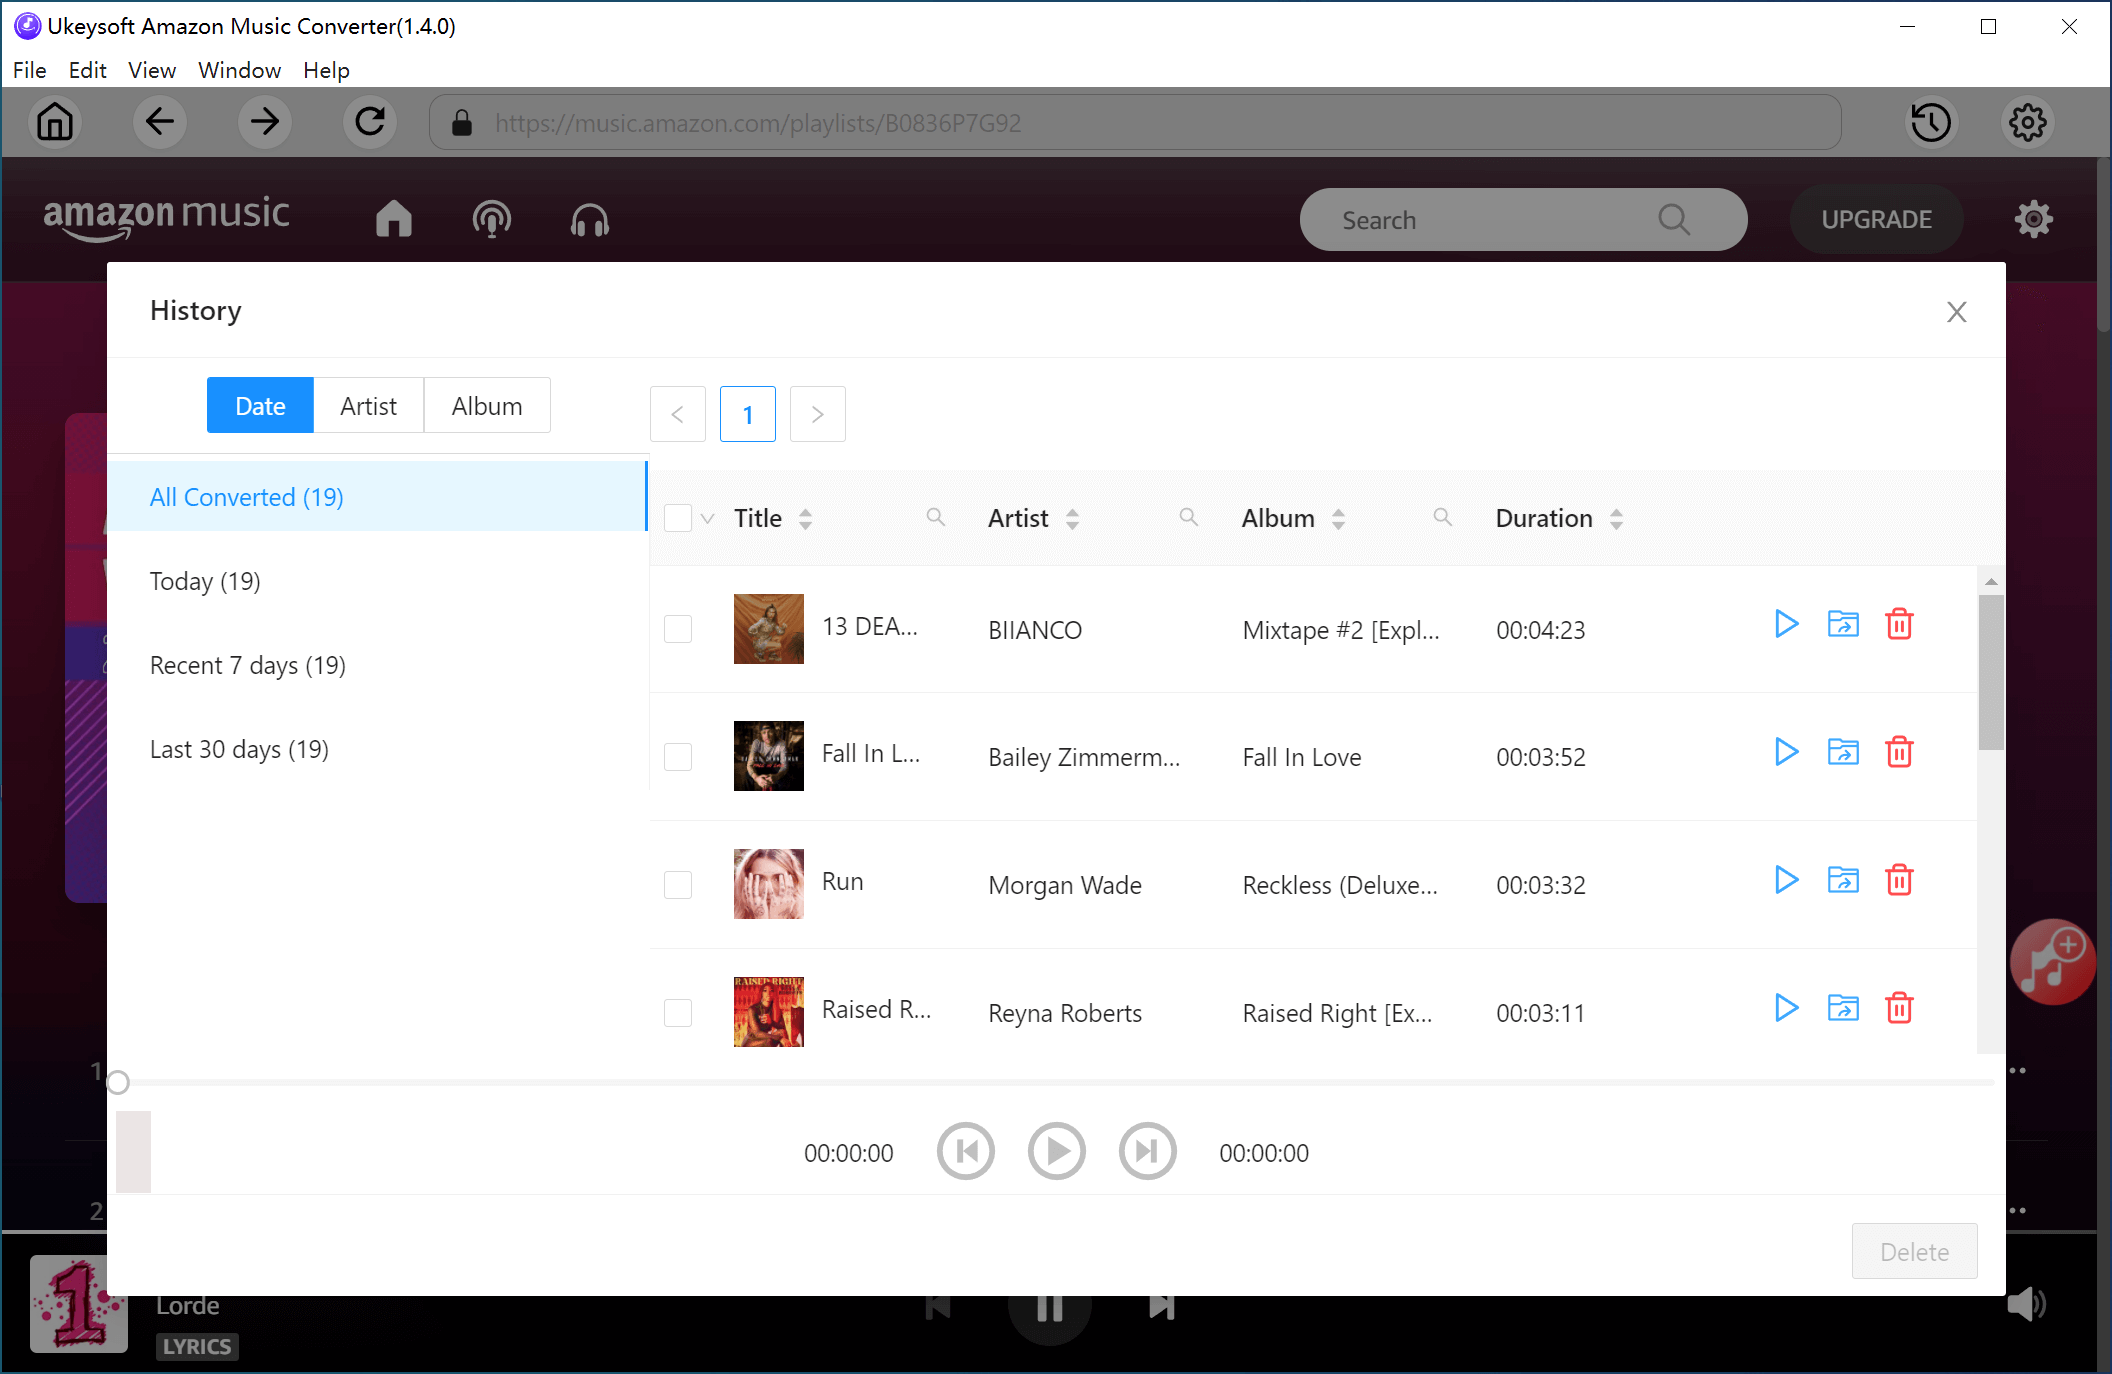Image resolution: width=2112 pixels, height=1374 pixels.
Task: Open the conversion history panel
Action: pos(1931,122)
